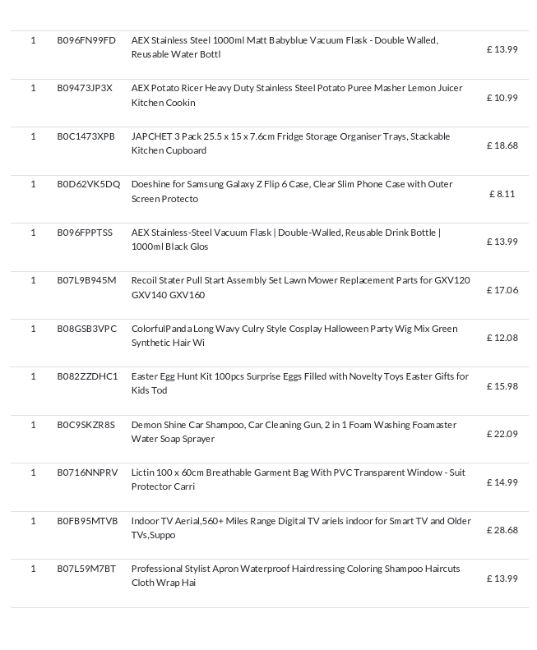The height and width of the screenshot is (650, 537).
Task: Open the Recoil Starter Pull Start Assembly item
Action: click(301, 287)
